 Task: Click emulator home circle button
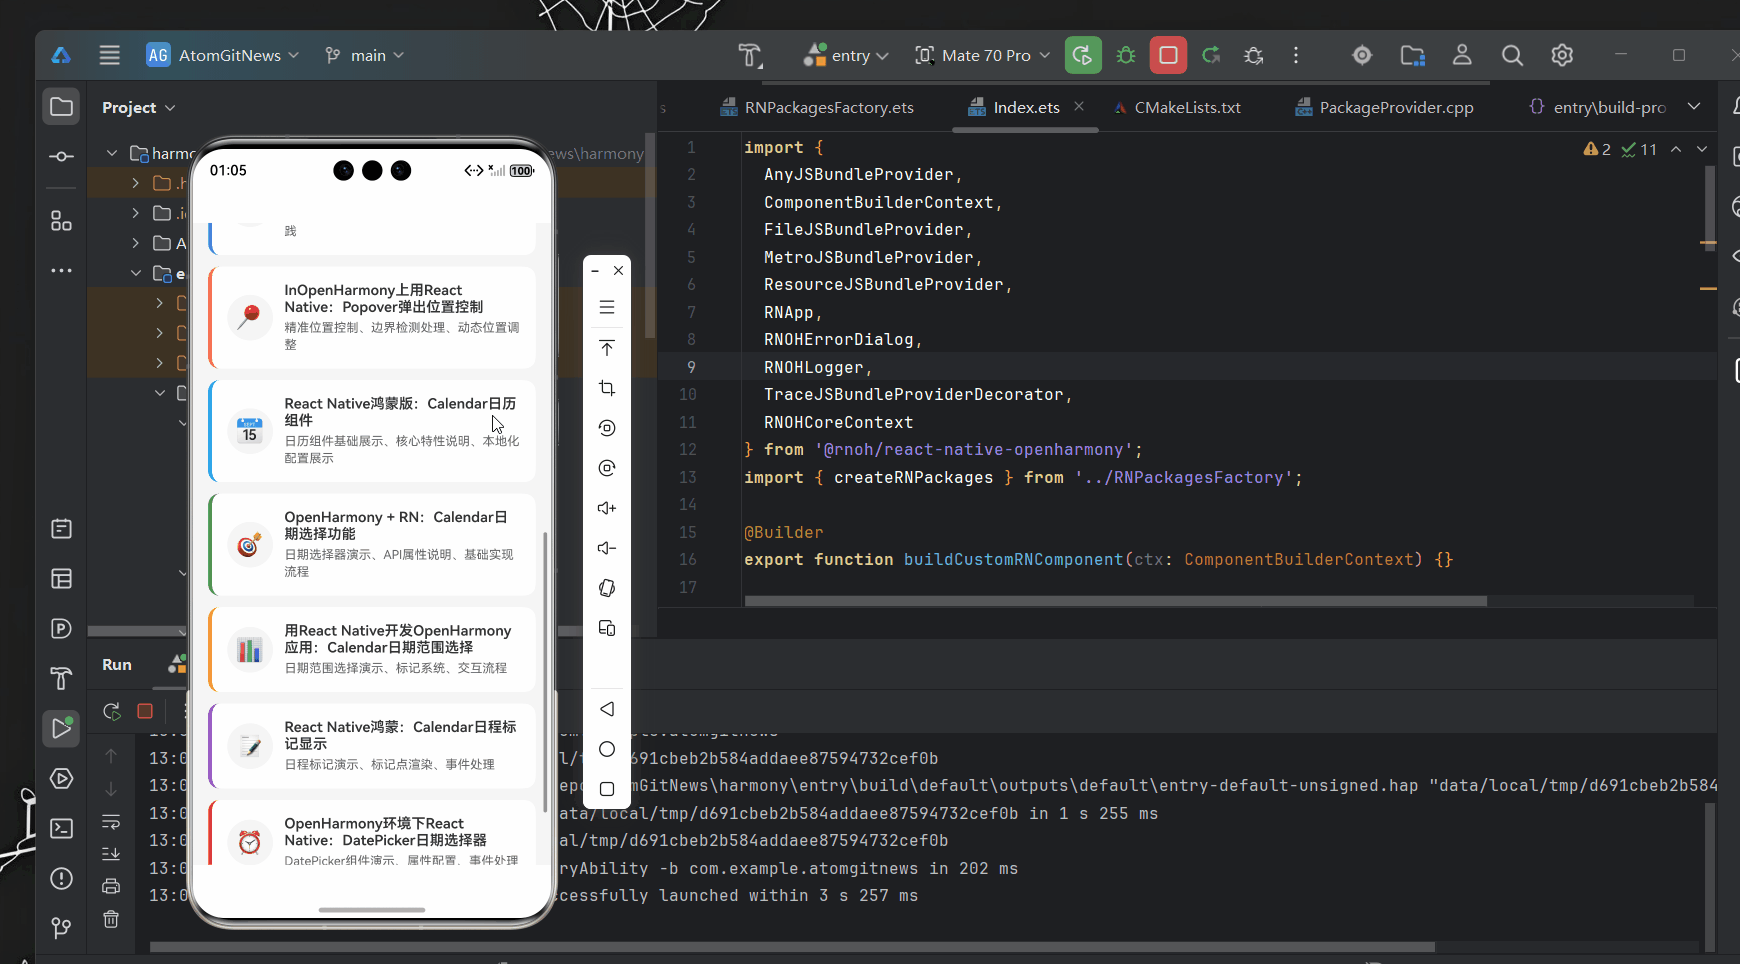pyautogui.click(x=607, y=749)
